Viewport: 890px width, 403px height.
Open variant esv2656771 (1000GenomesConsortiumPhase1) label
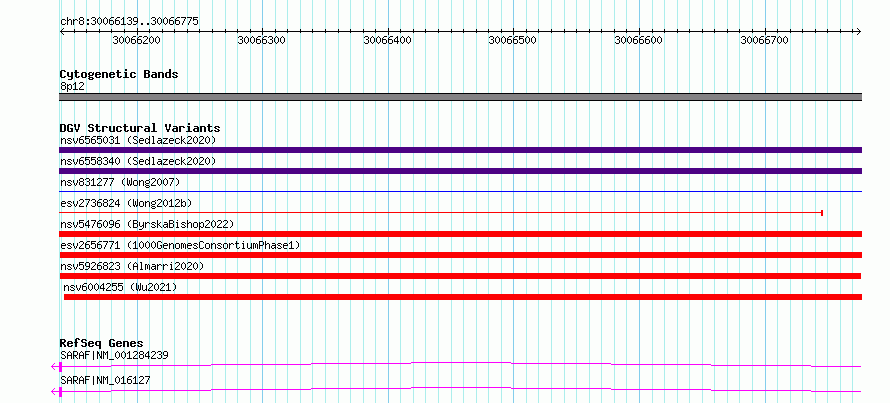pyautogui.click(x=180, y=245)
